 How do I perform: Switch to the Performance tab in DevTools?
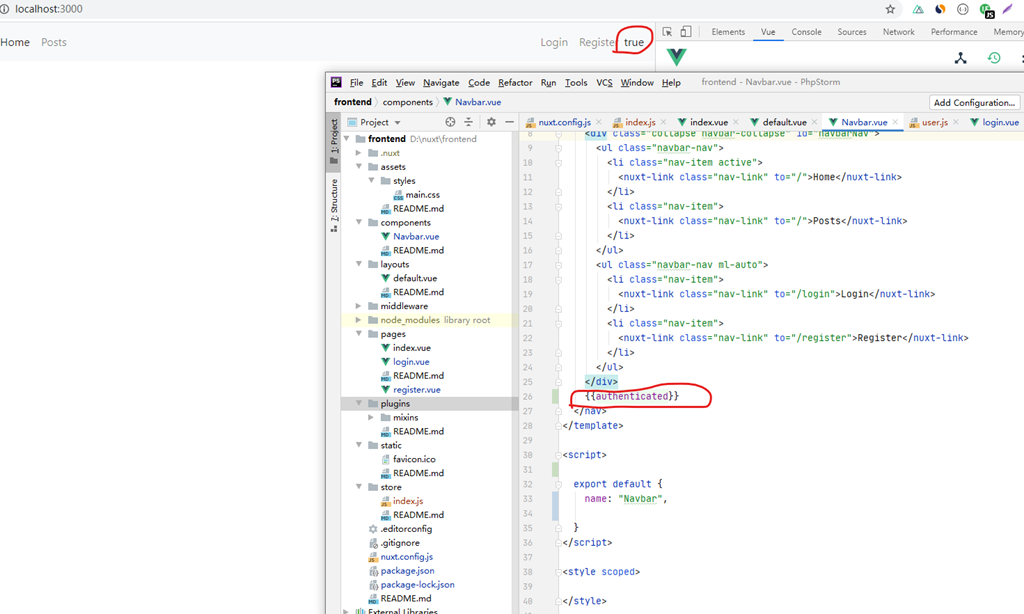click(x=954, y=31)
